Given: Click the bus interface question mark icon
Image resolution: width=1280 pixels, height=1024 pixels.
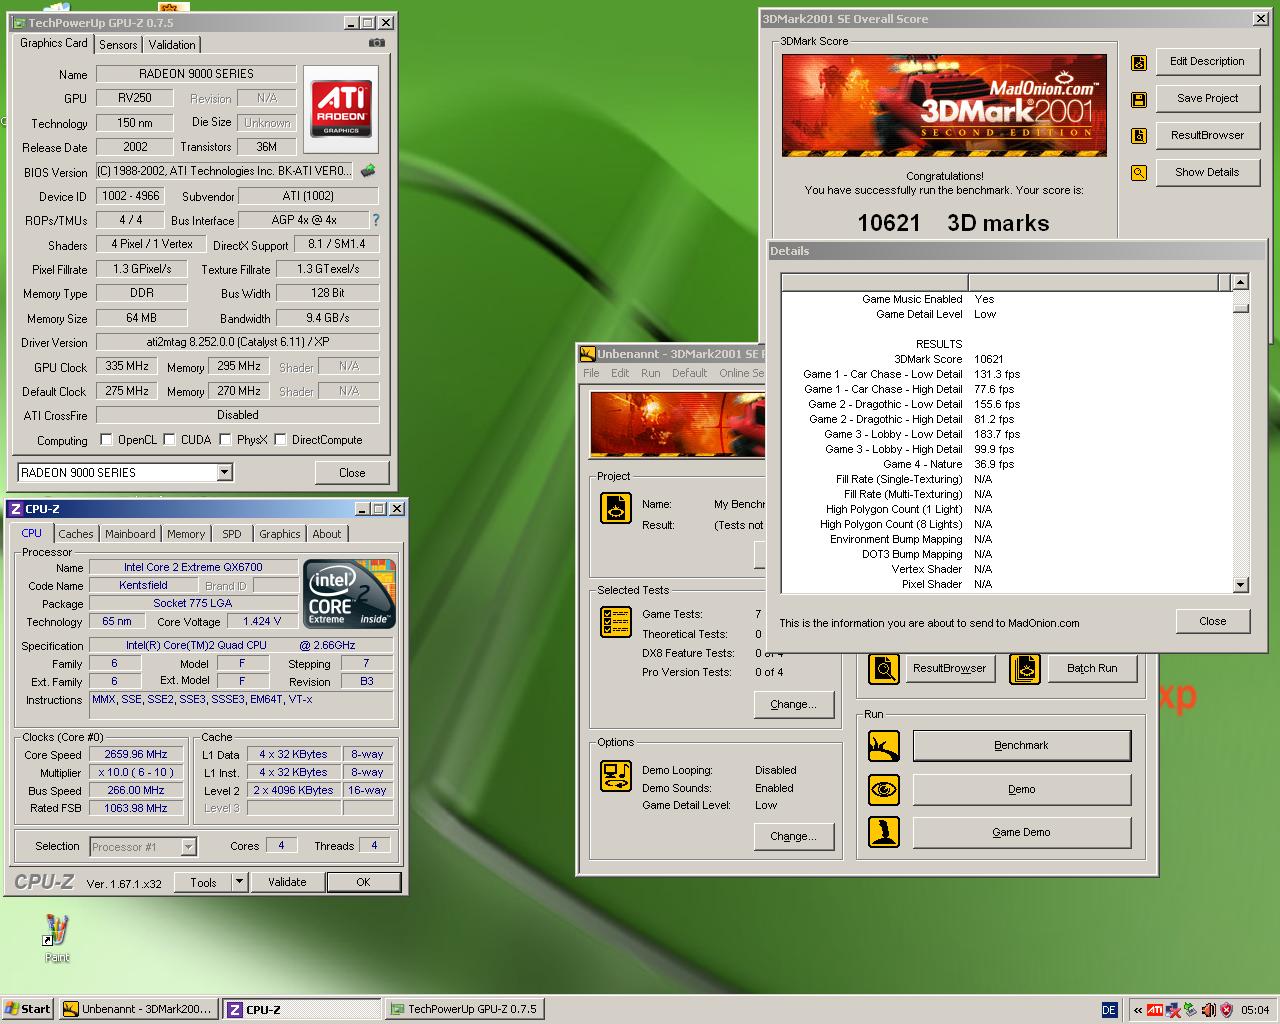Looking at the screenshot, I should (x=376, y=220).
